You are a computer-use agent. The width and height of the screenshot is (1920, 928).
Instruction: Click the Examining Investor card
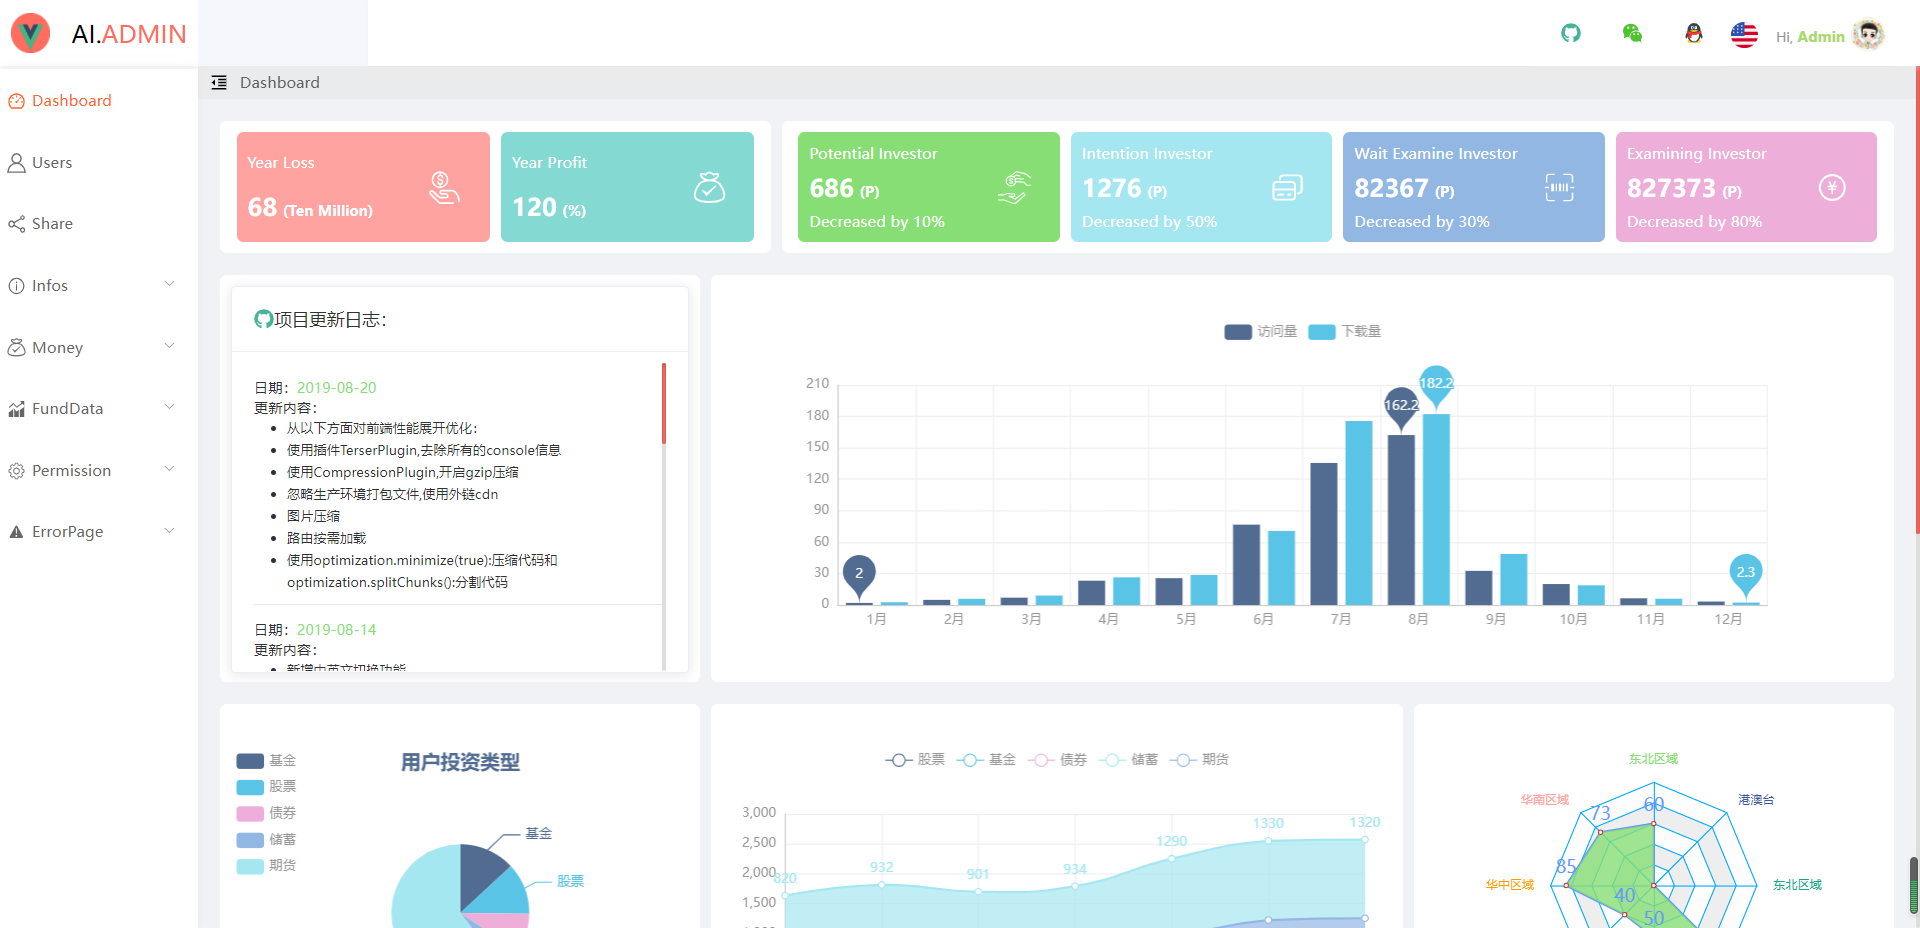point(1746,187)
